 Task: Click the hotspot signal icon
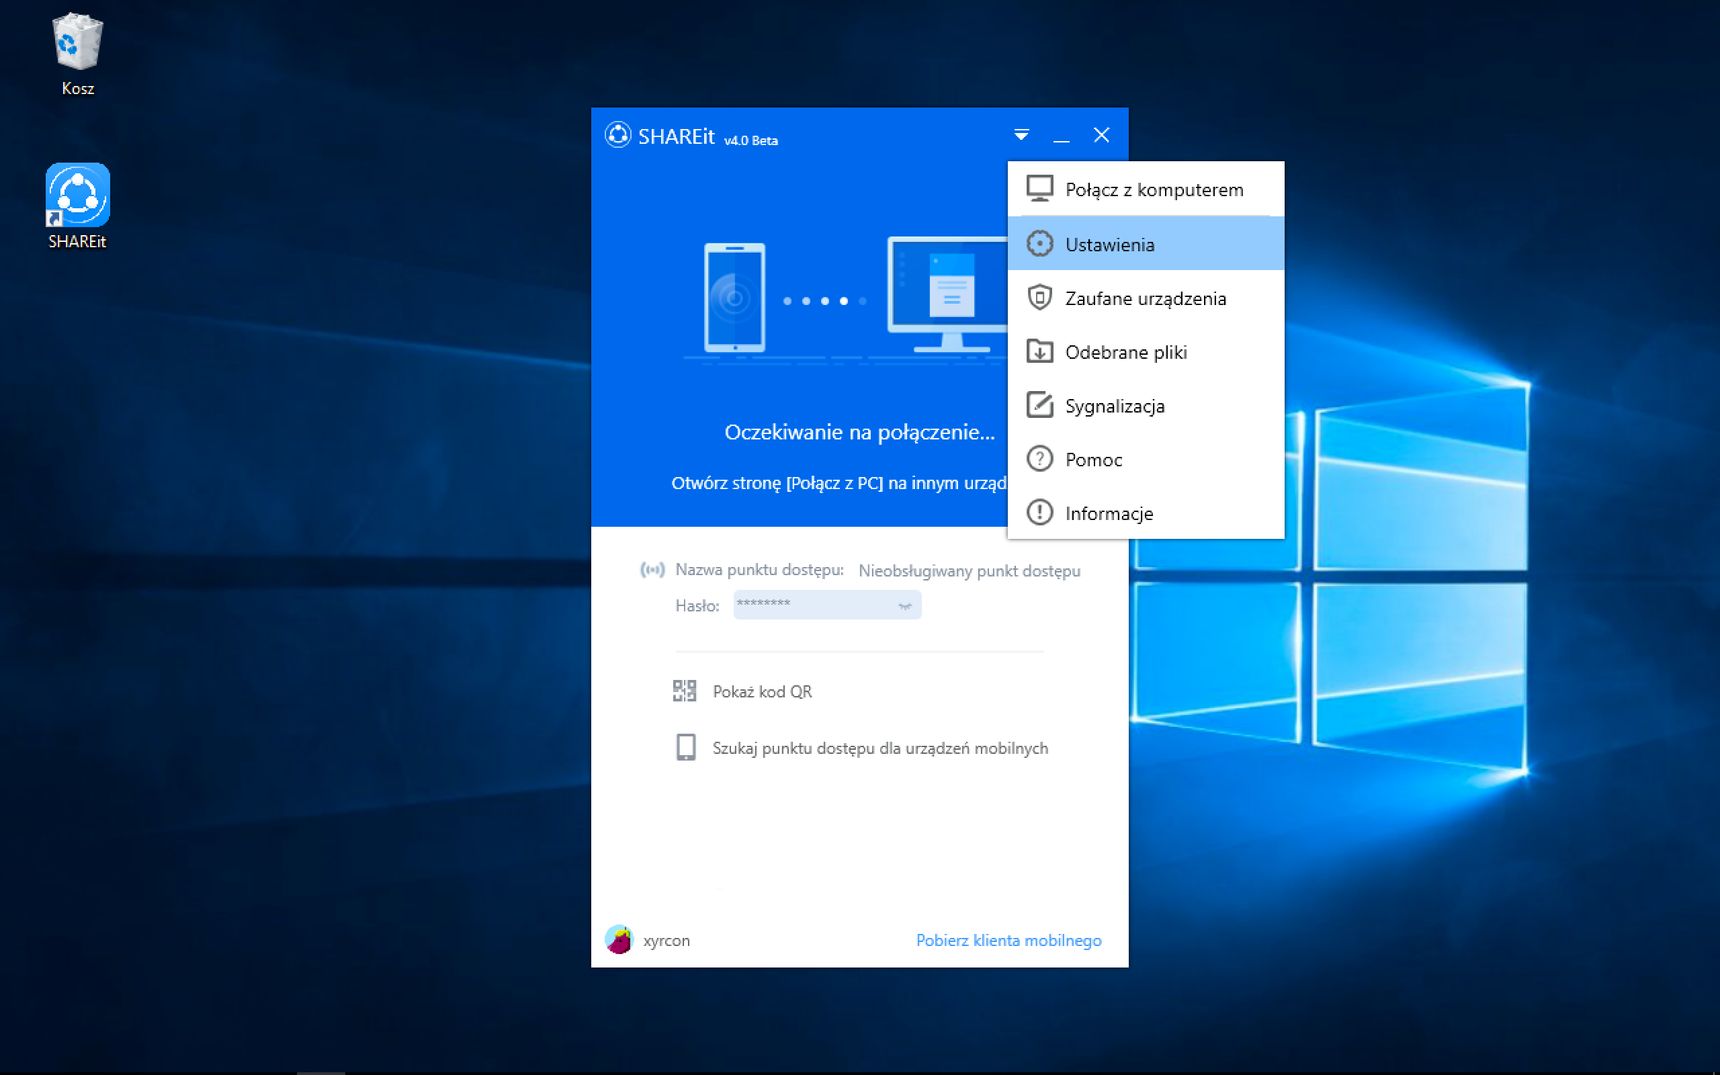(x=652, y=570)
